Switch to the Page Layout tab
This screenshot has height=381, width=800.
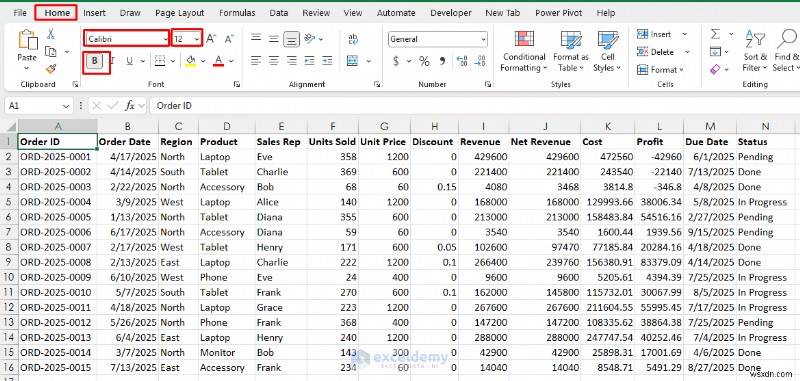pos(180,13)
